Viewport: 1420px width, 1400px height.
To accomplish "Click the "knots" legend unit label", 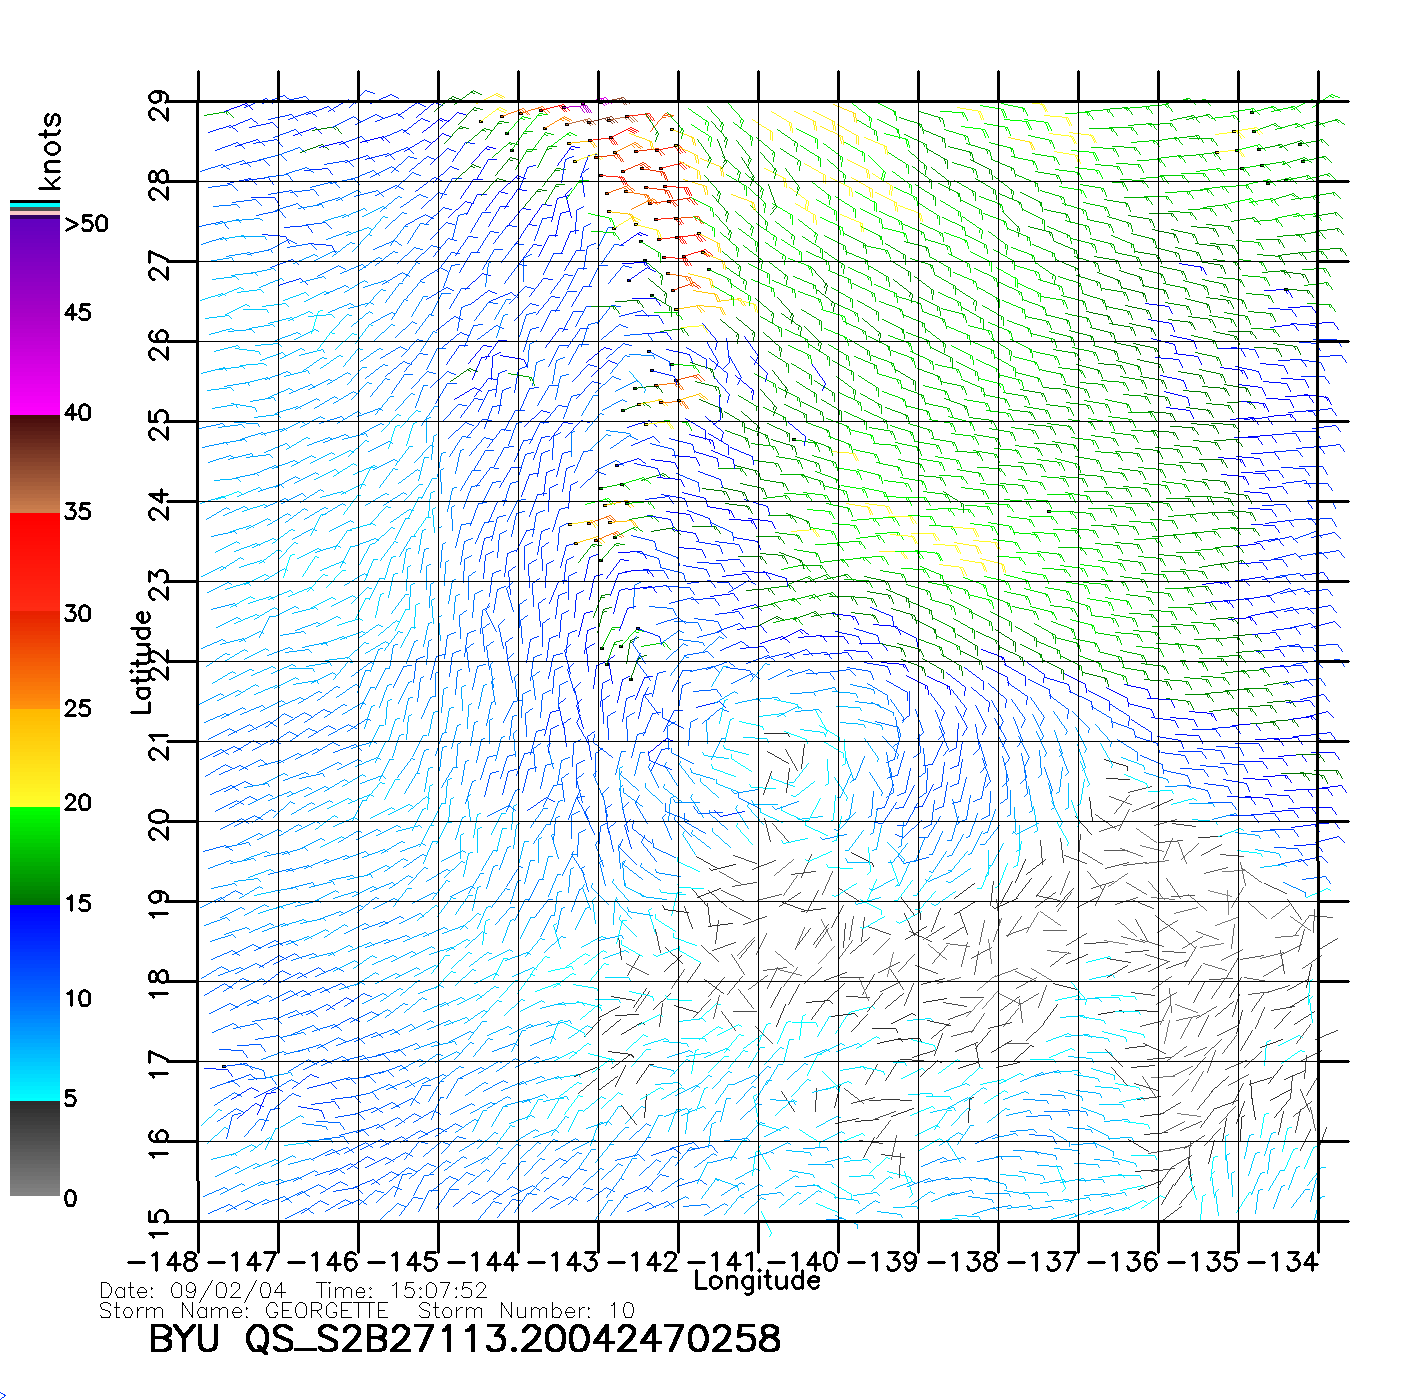I will (50, 152).
